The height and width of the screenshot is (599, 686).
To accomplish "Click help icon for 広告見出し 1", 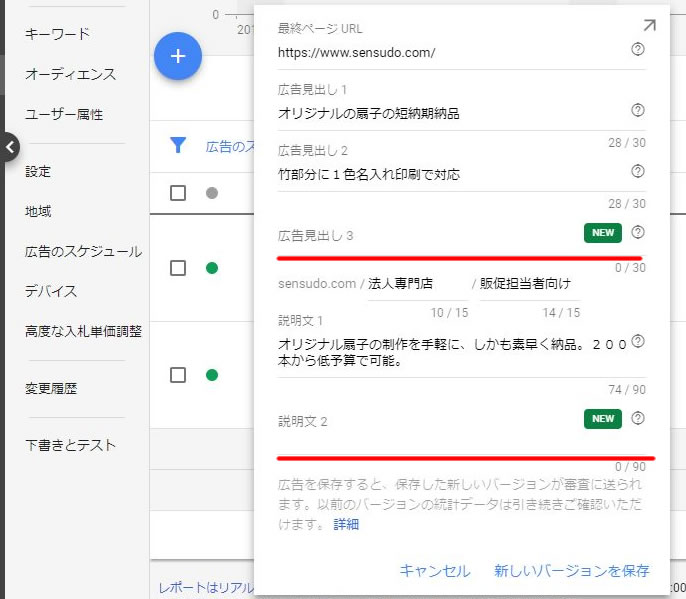I will pyautogui.click(x=638, y=111).
